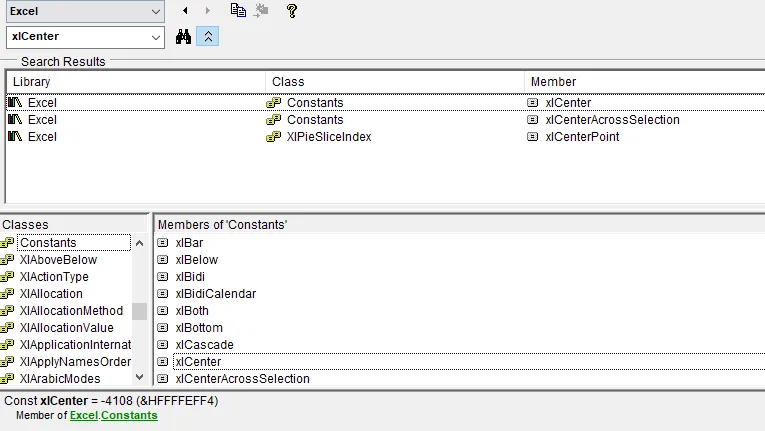Open the xlCenter search text dropdown
765x431 pixels.
pyautogui.click(x=156, y=37)
